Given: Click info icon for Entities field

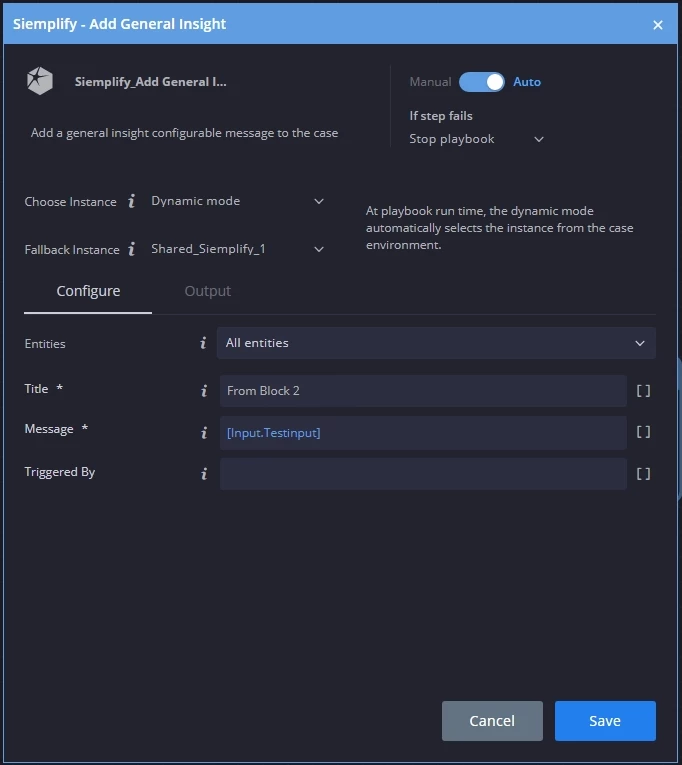Looking at the screenshot, I should tap(203, 343).
